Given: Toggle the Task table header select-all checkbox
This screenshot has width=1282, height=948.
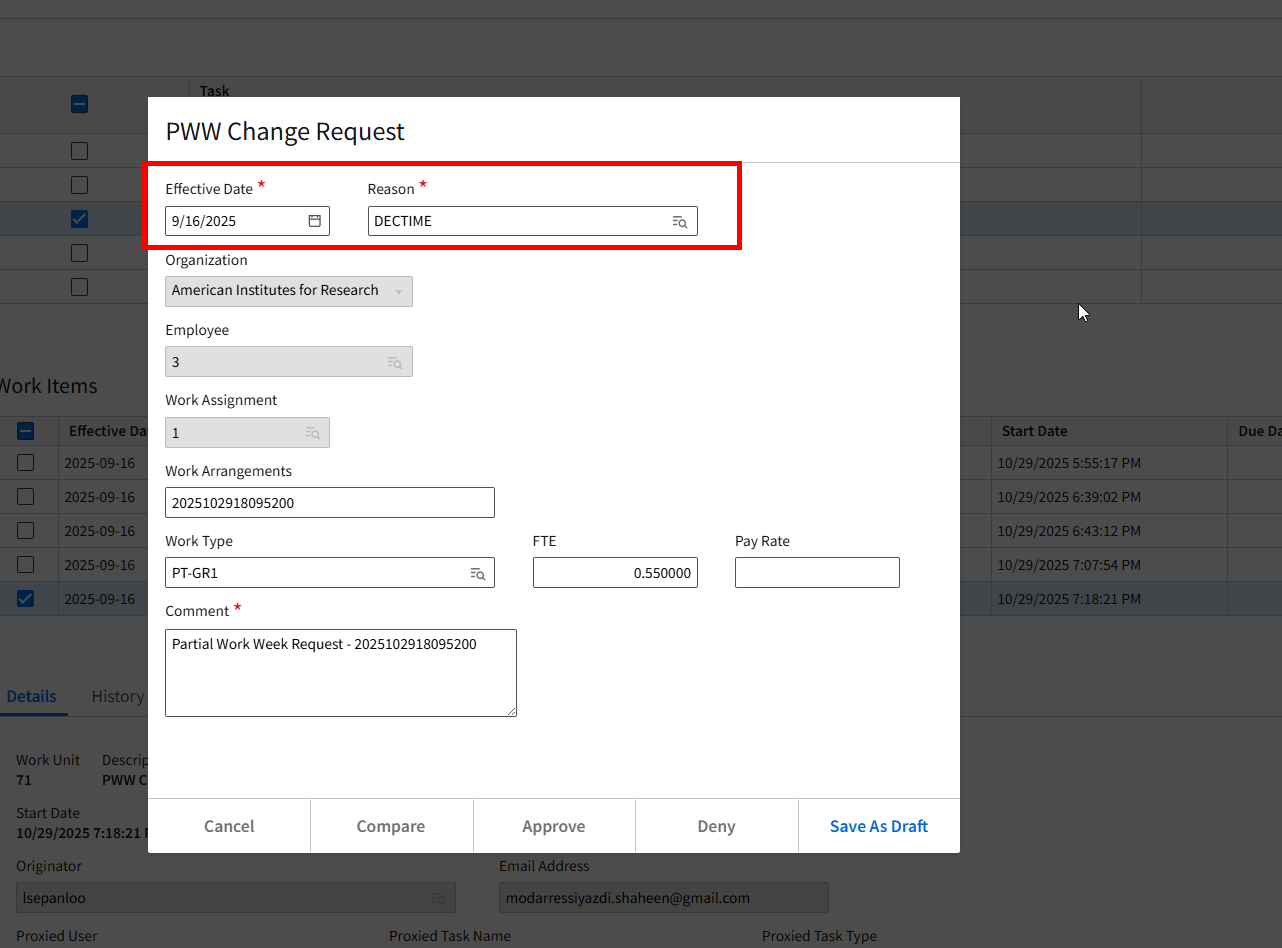Looking at the screenshot, I should coord(79,104).
